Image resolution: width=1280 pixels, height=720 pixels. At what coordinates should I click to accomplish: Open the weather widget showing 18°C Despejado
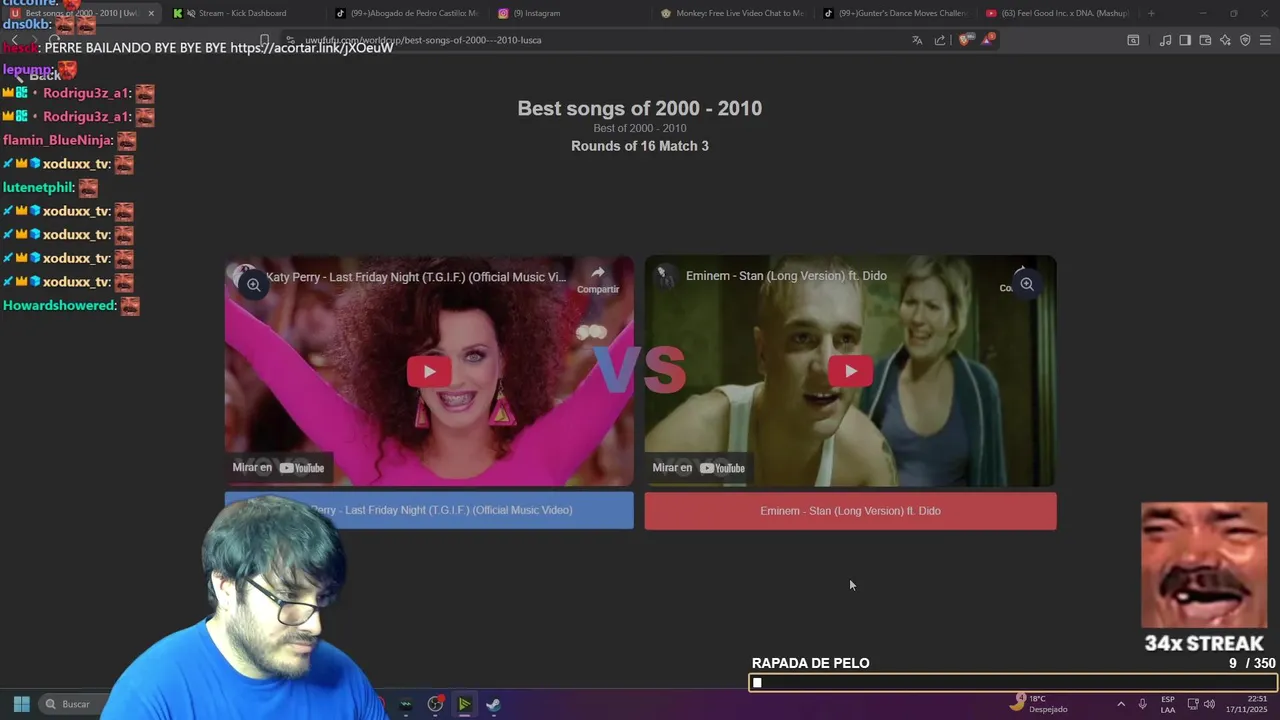click(1038, 704)
